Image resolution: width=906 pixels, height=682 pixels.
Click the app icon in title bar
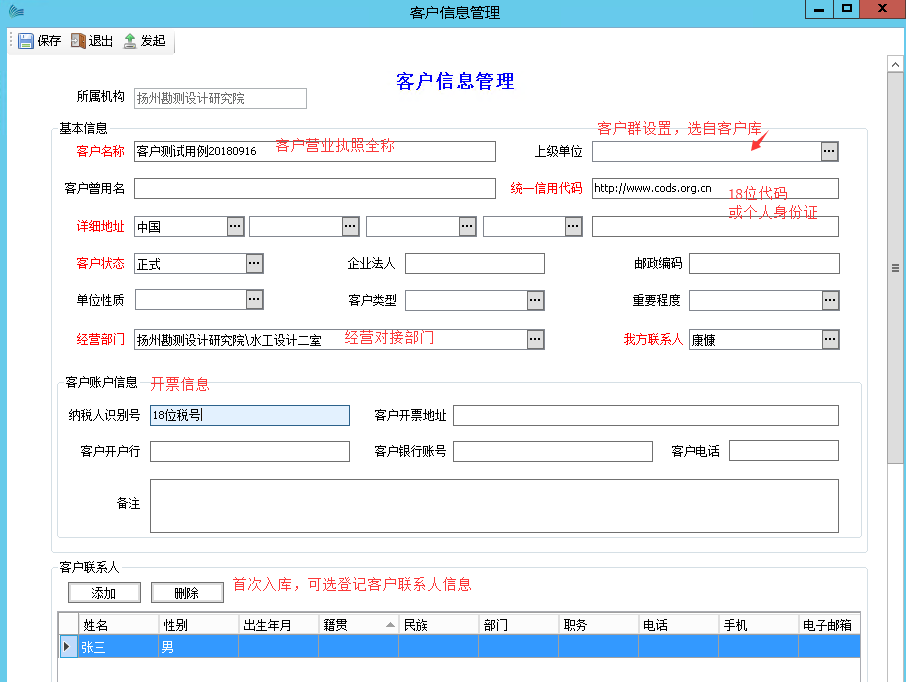(12, 11)
